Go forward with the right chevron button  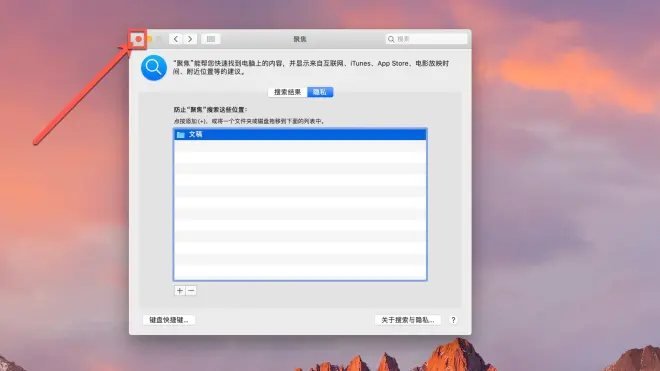(190, 39)
